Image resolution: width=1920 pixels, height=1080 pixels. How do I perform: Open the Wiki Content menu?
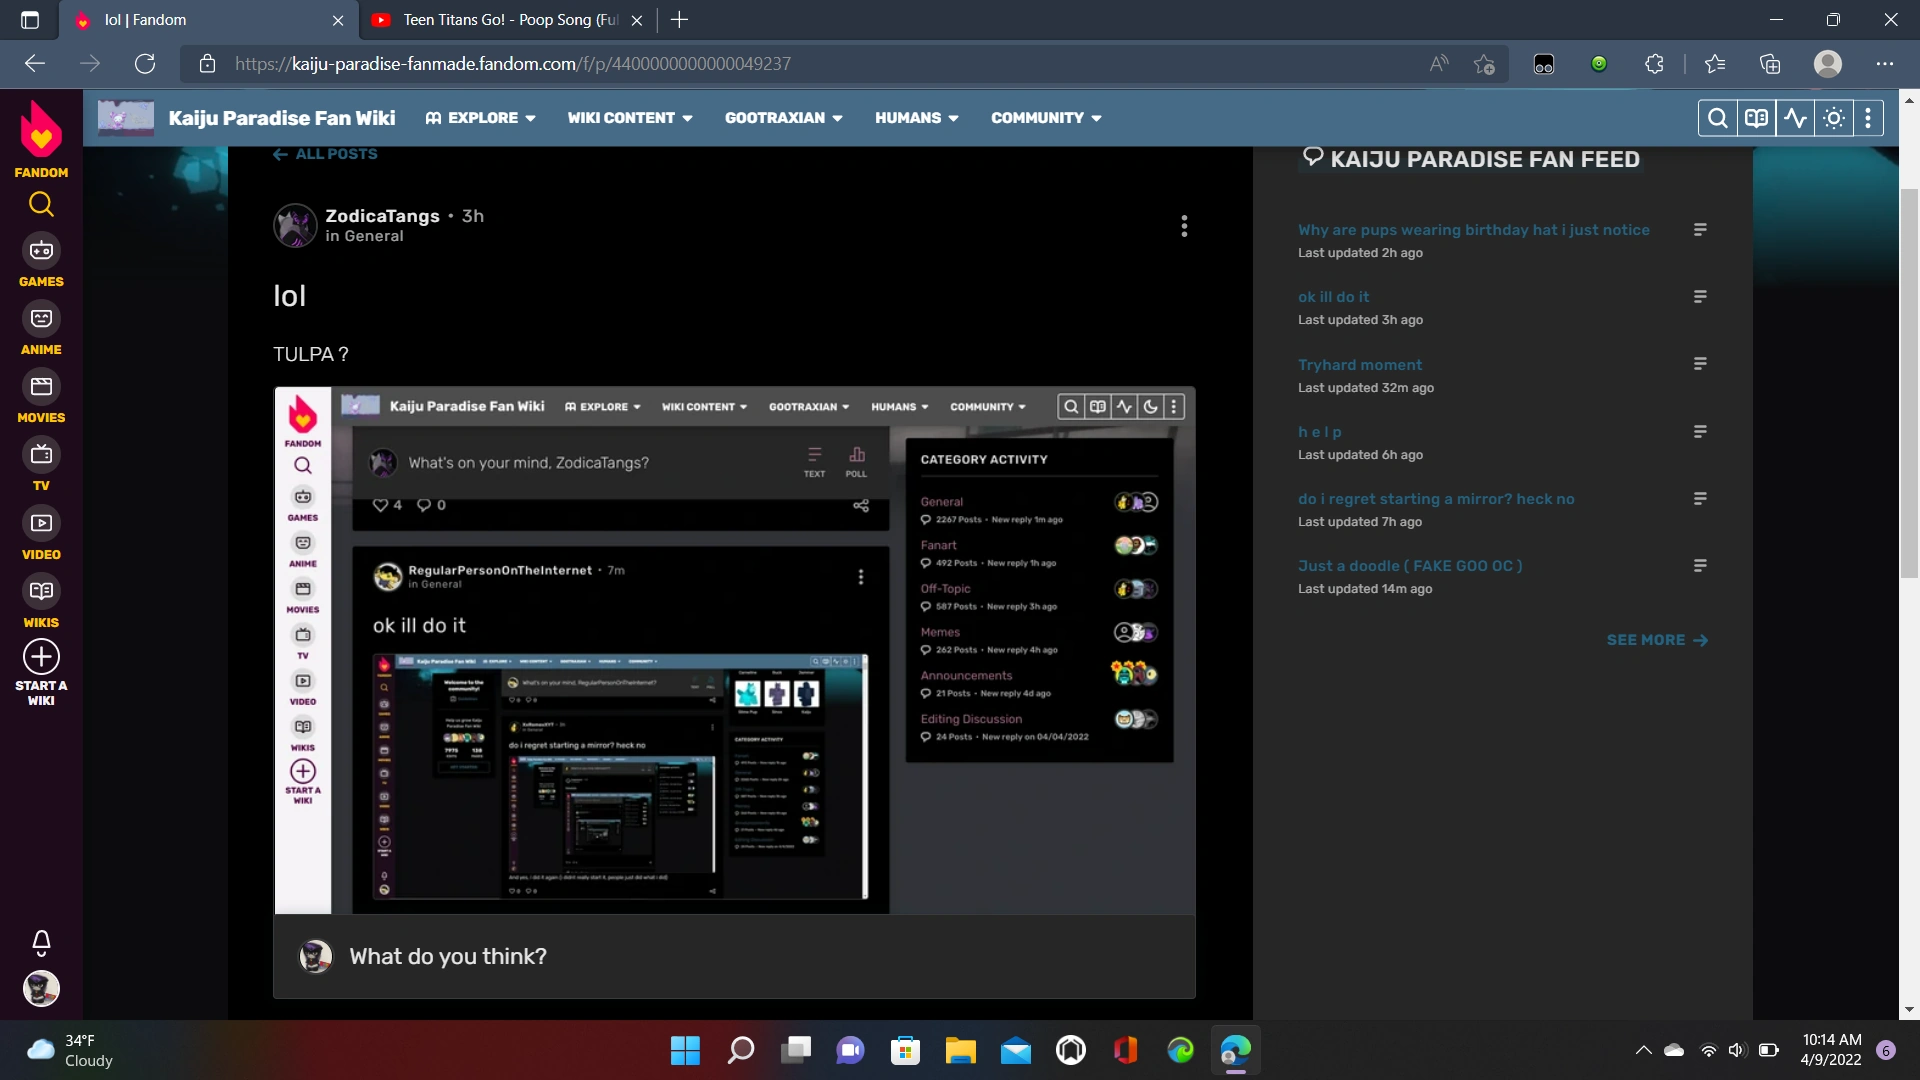(629, 118)
